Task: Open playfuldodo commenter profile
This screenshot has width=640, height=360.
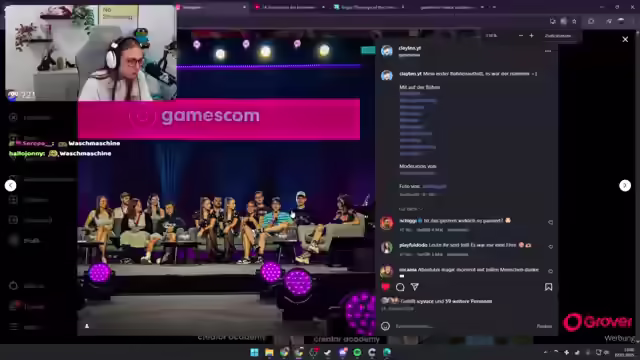Action: tap(413, 245)
